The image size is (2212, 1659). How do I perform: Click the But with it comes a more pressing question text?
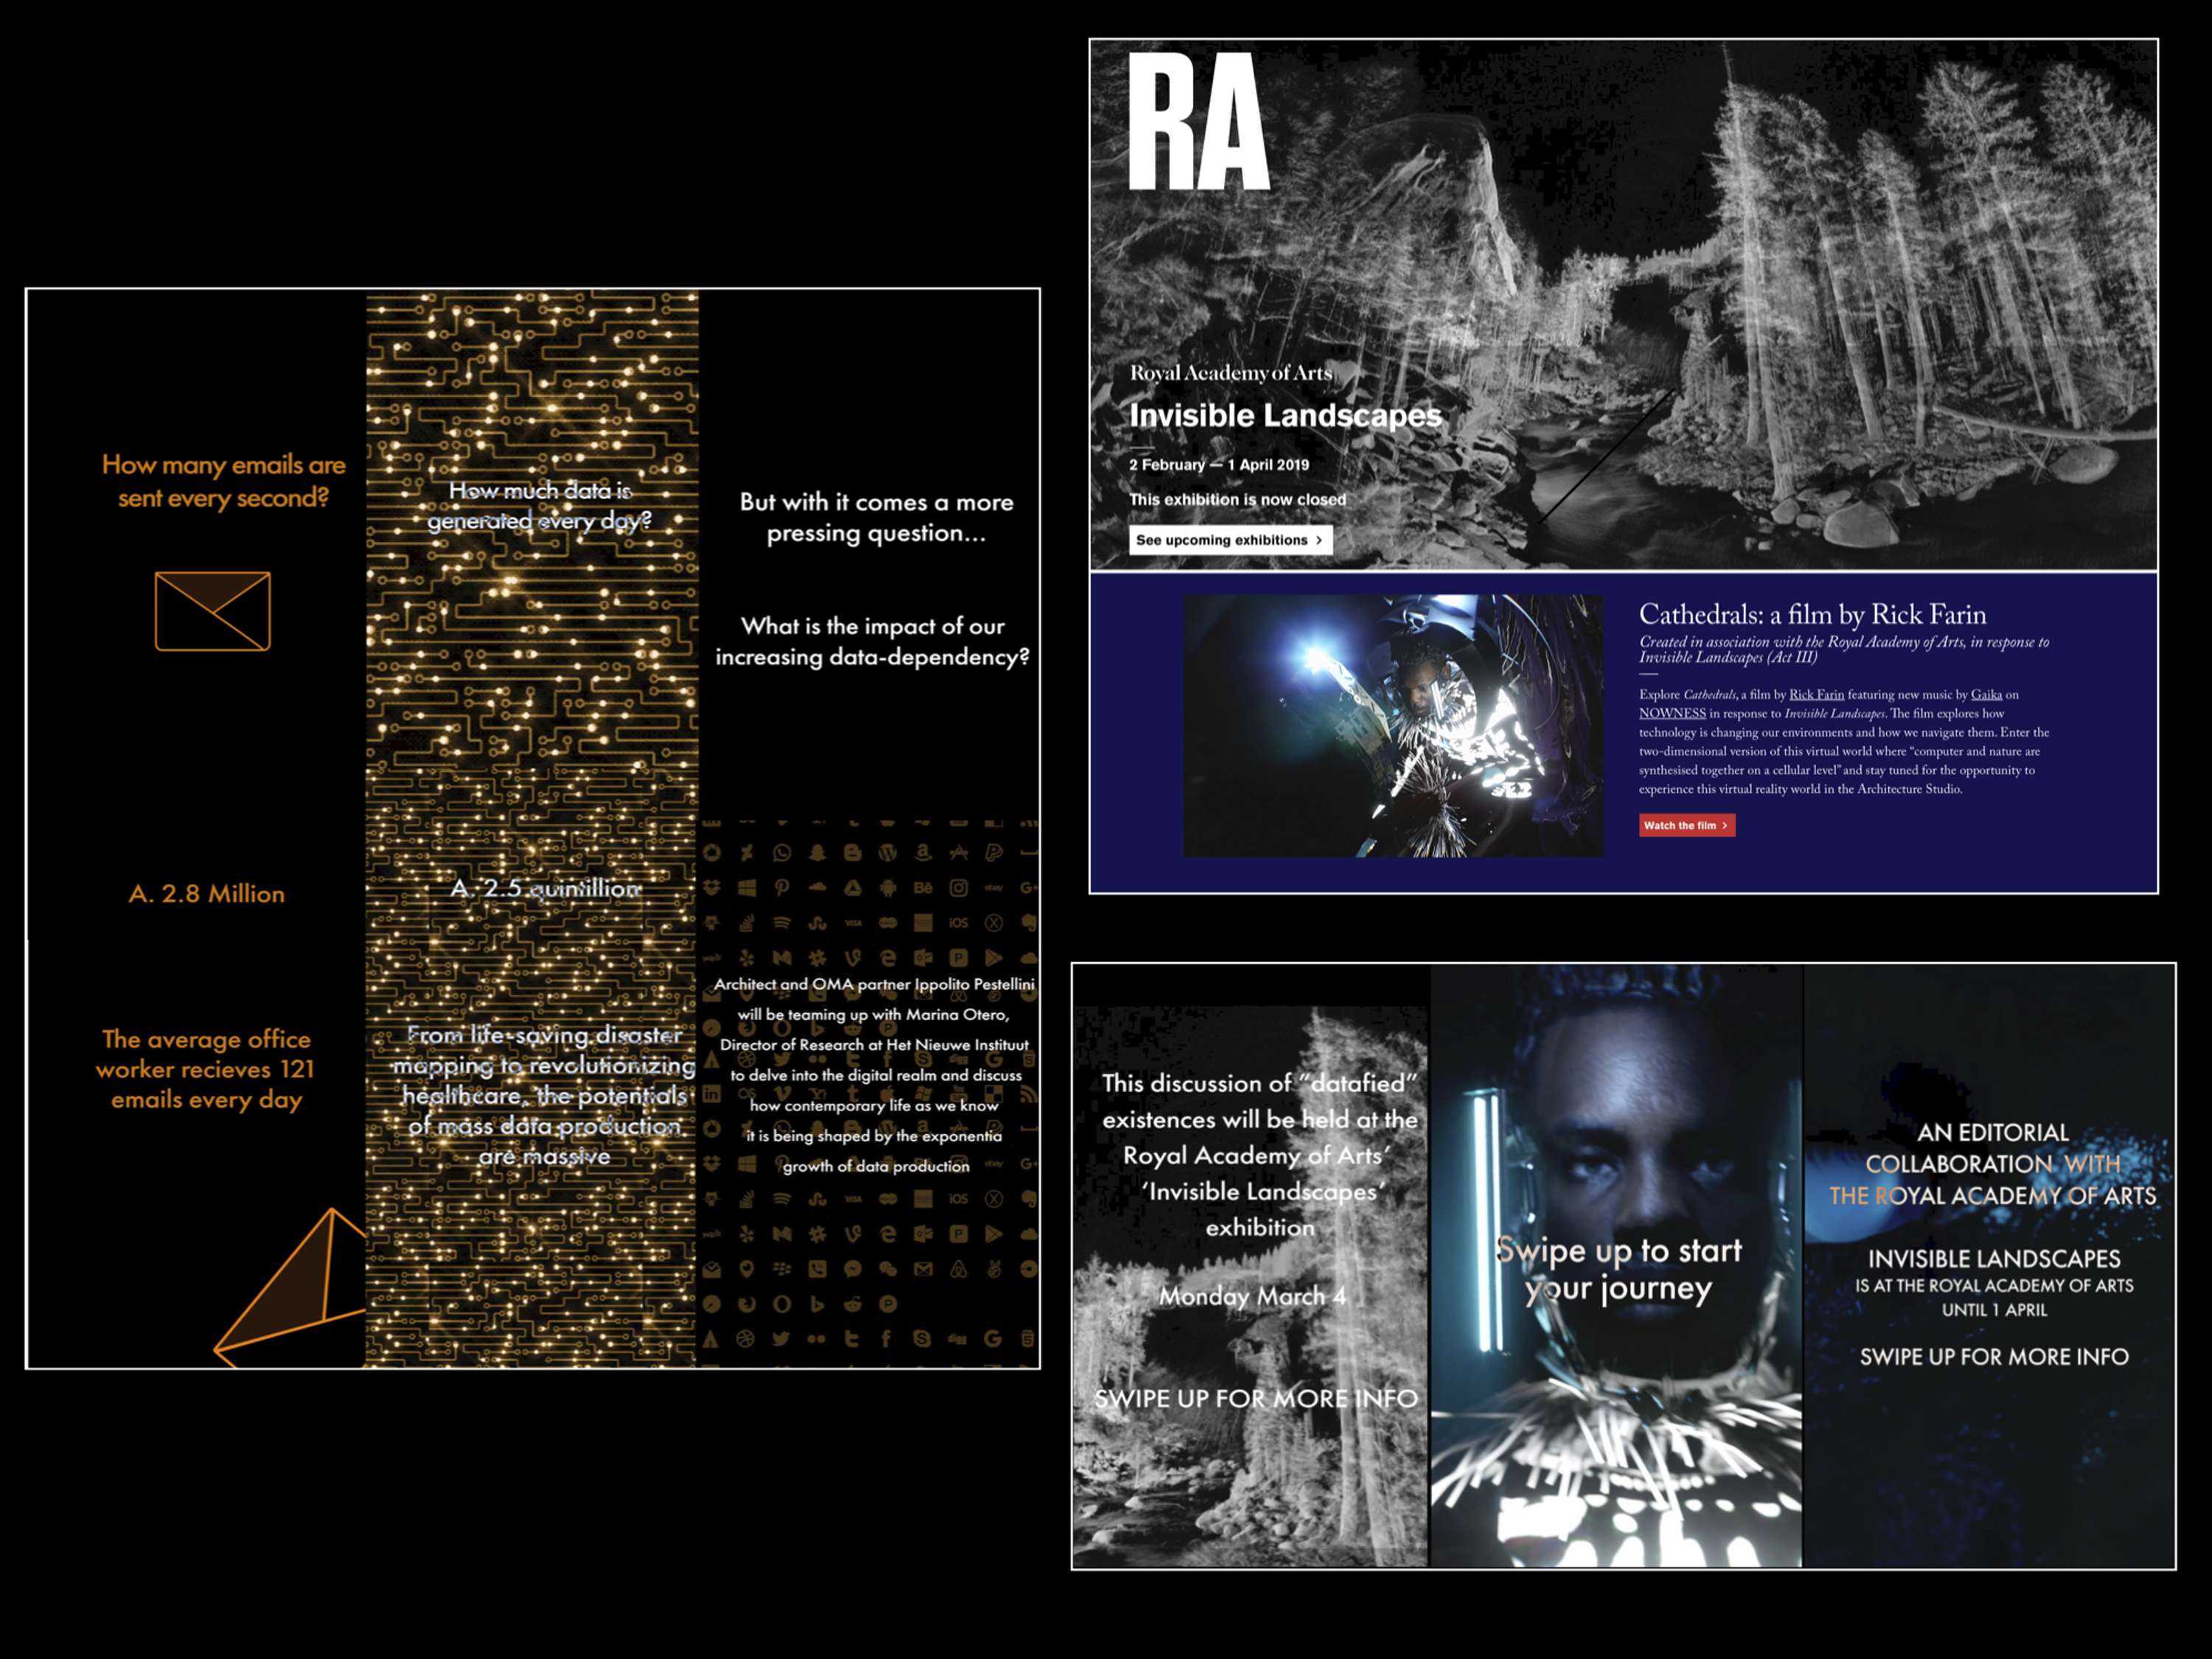pos(877,517)
